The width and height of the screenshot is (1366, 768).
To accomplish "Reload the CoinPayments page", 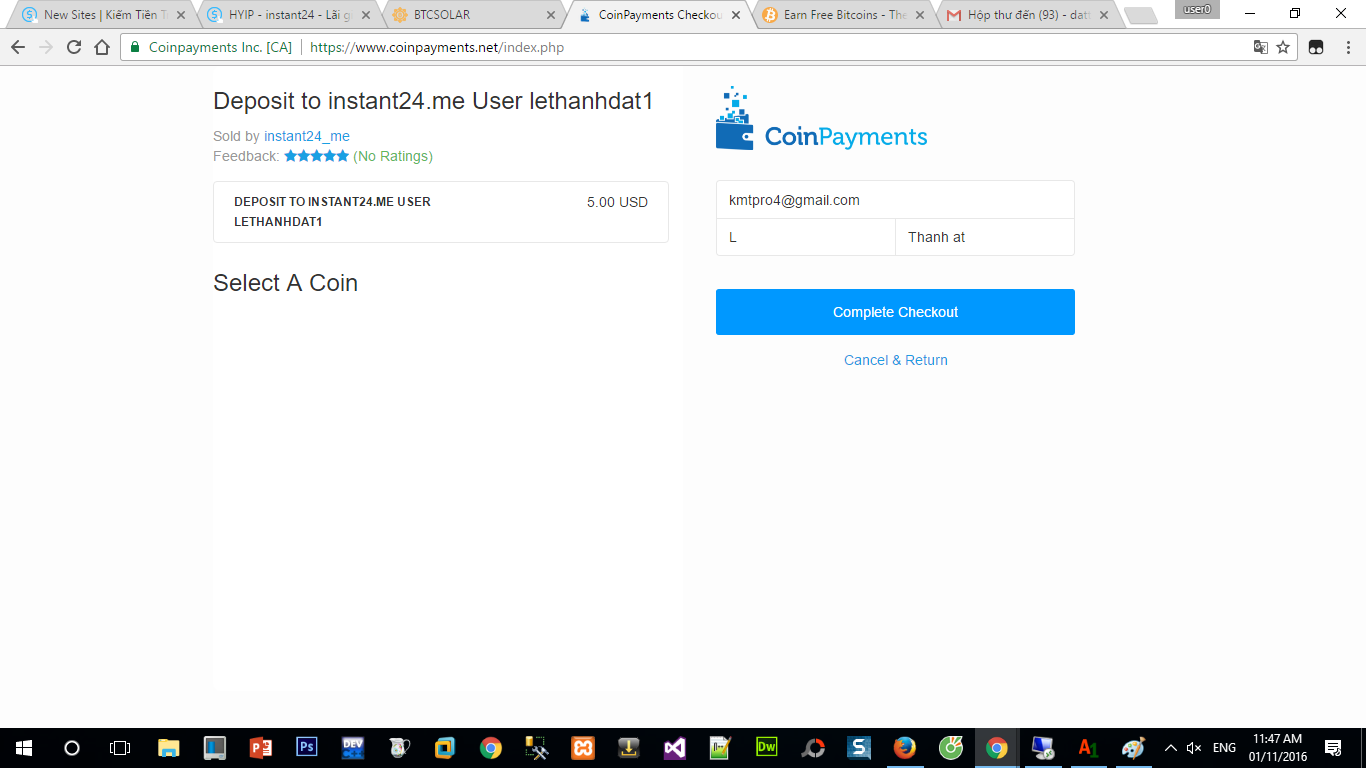I will (x=74, y=47).
